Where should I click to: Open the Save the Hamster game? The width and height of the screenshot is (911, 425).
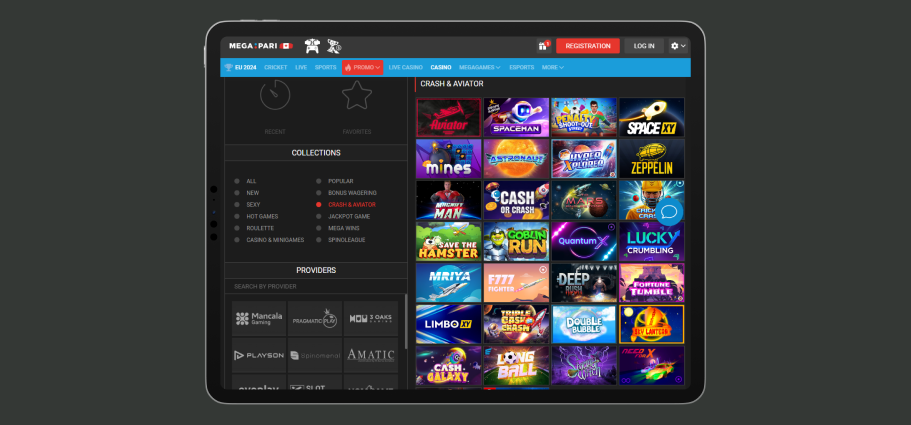point(449,242)
